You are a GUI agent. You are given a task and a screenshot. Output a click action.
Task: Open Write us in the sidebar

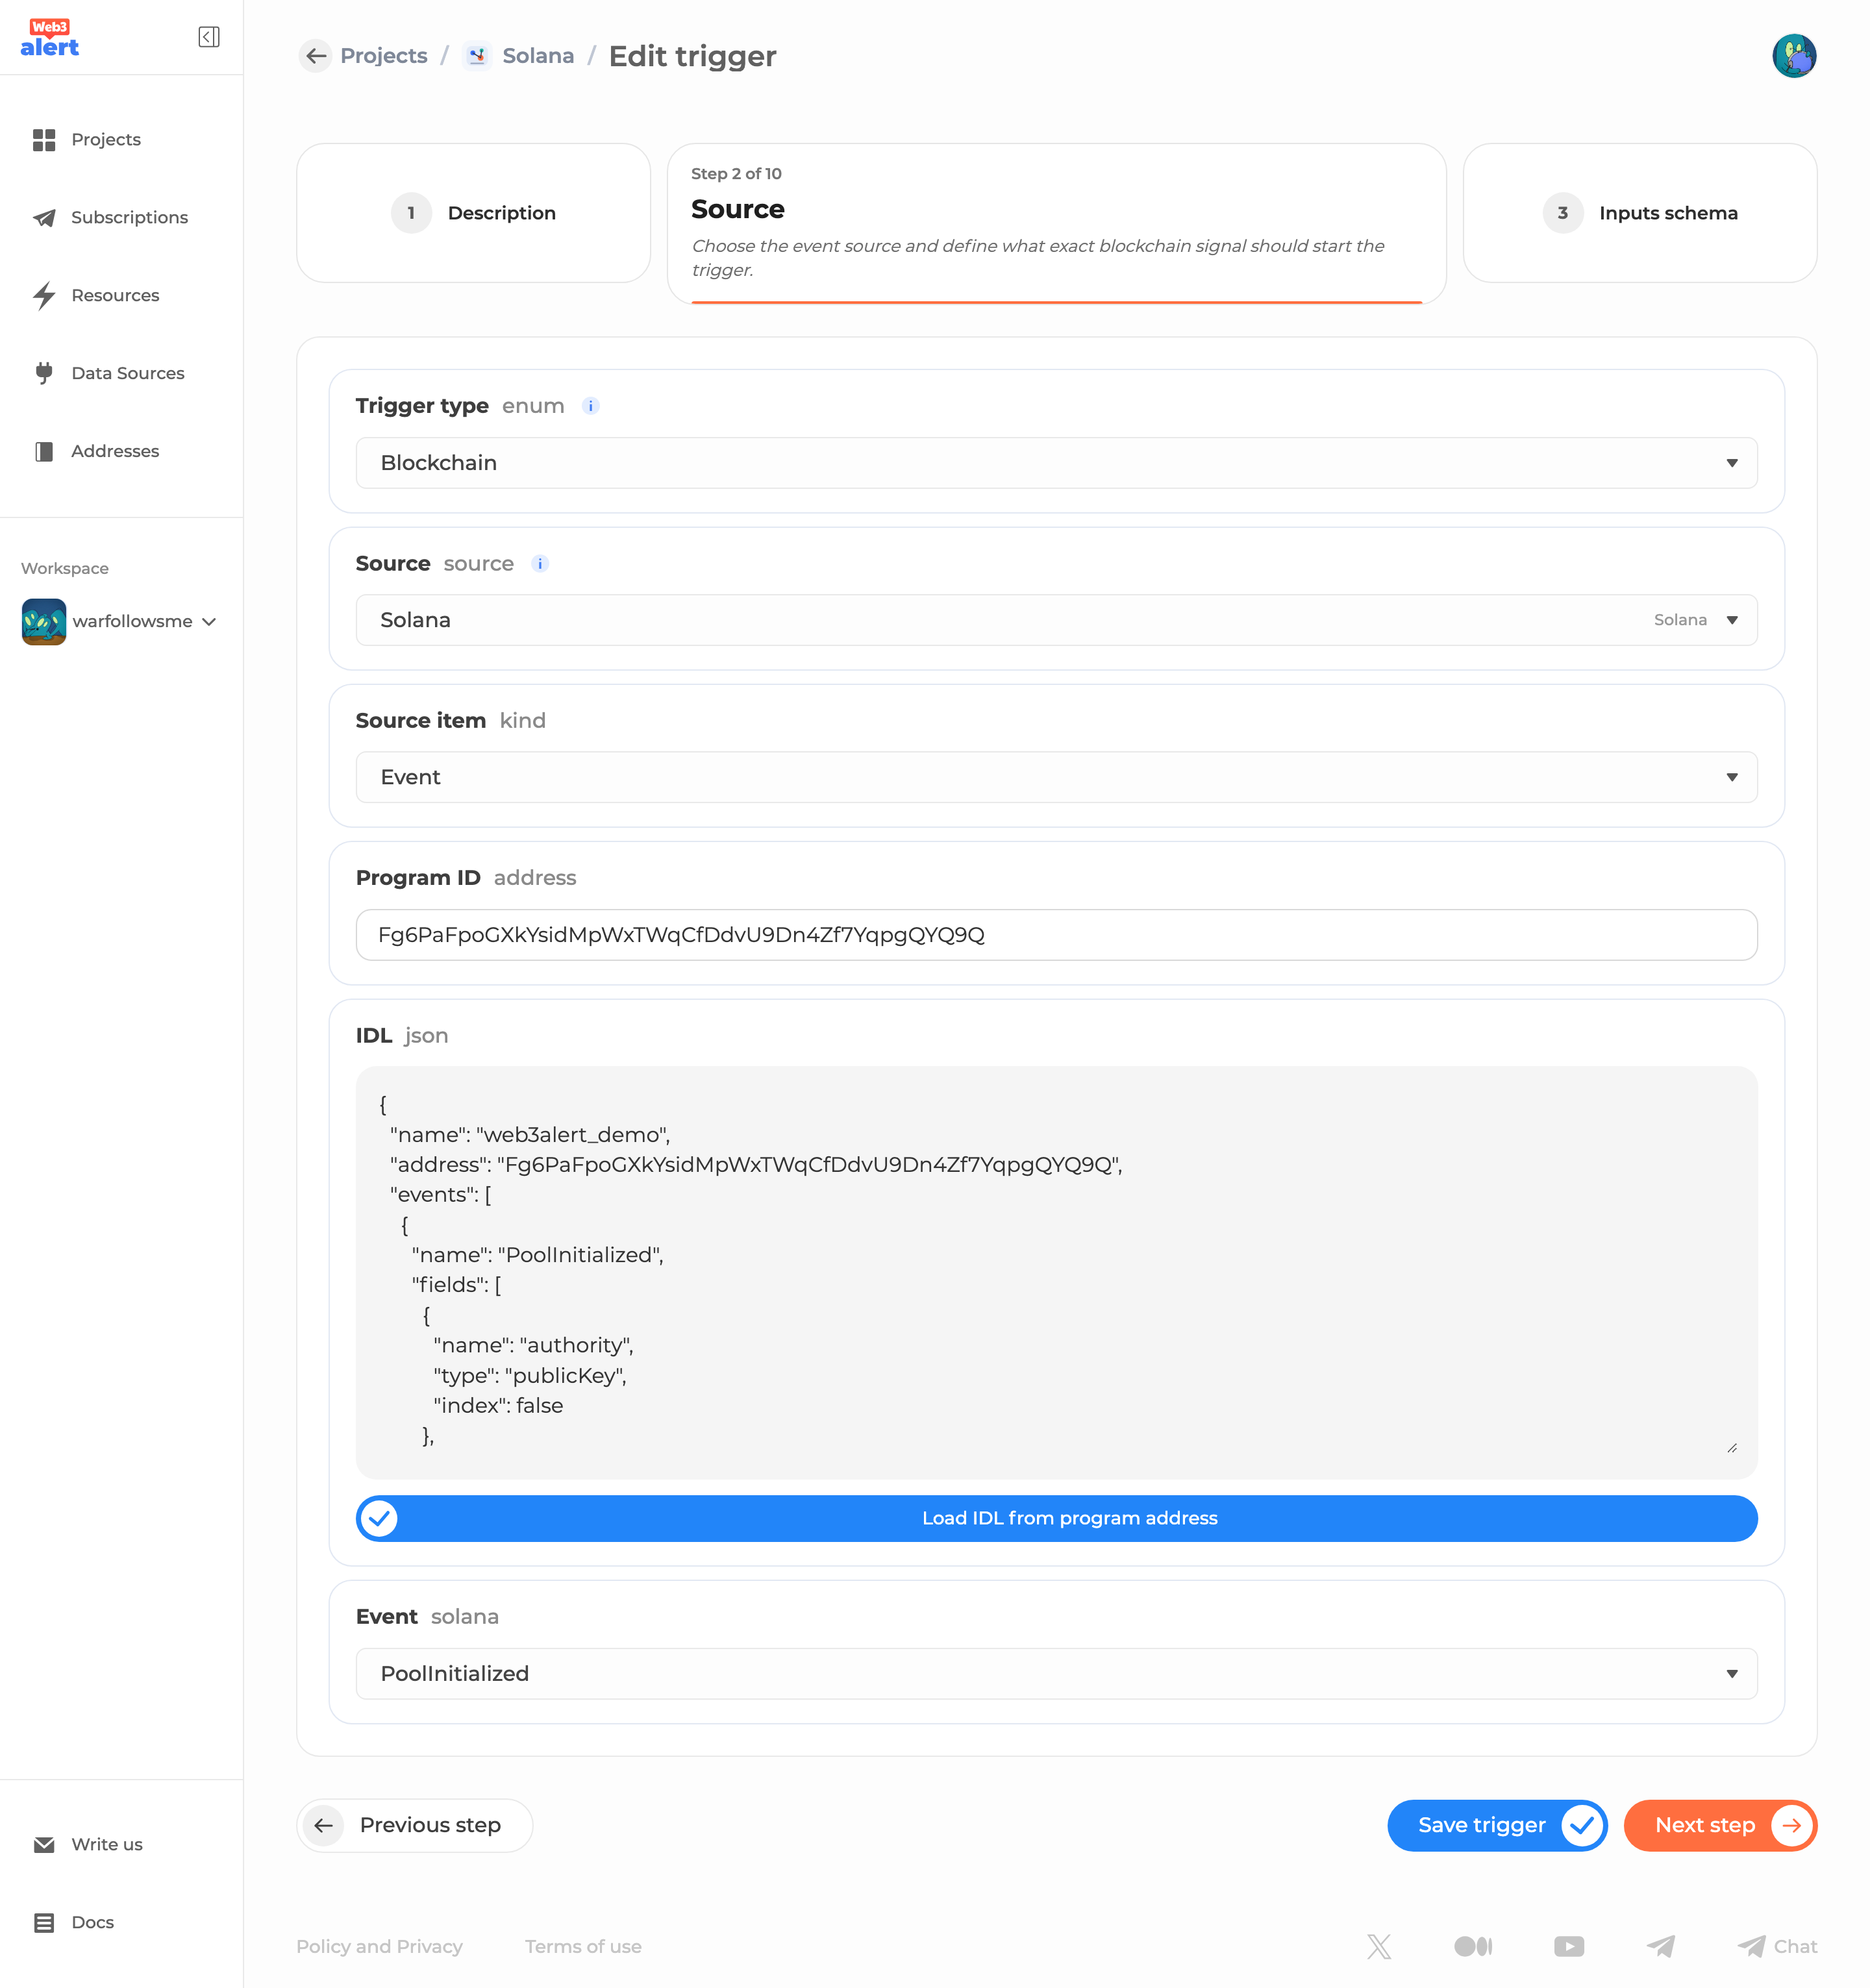pos(106,1845)
